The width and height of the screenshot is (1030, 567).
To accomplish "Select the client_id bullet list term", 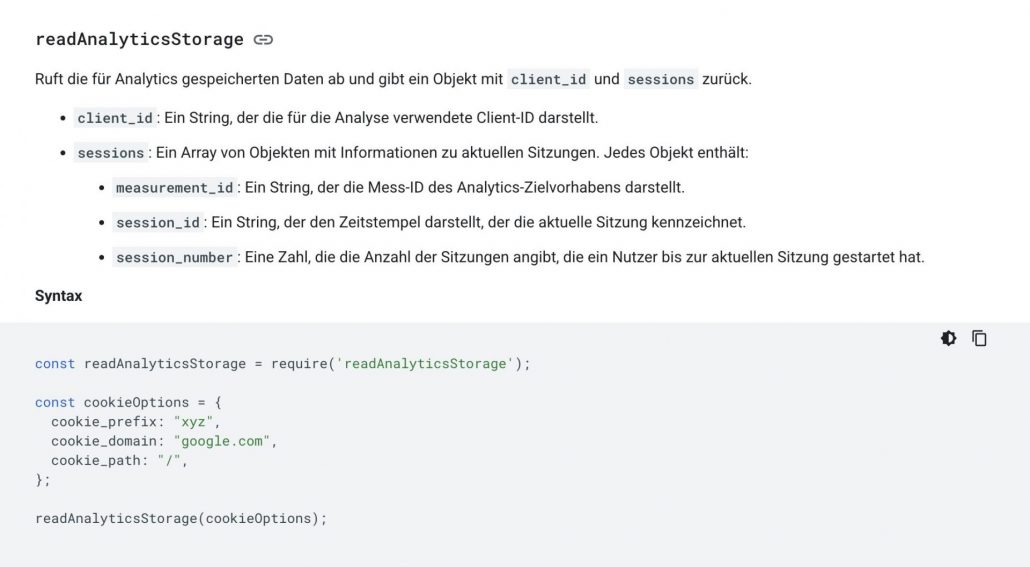I will tap(115, 118).
